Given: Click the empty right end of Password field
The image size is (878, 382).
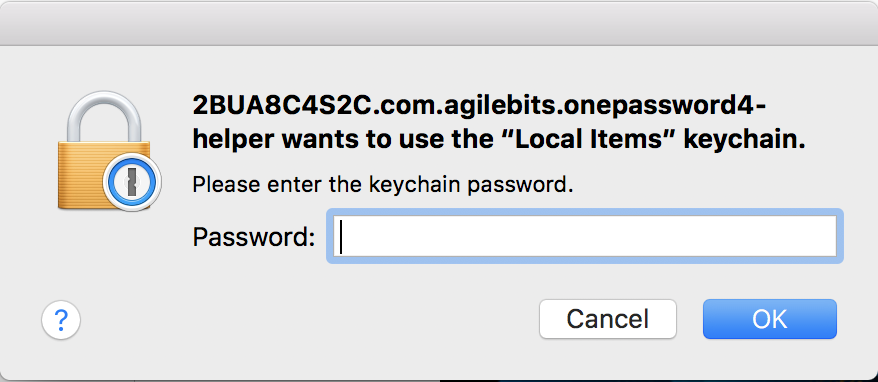Looking at the screenshot, I should pyautogui.click(x=784, y=236).
